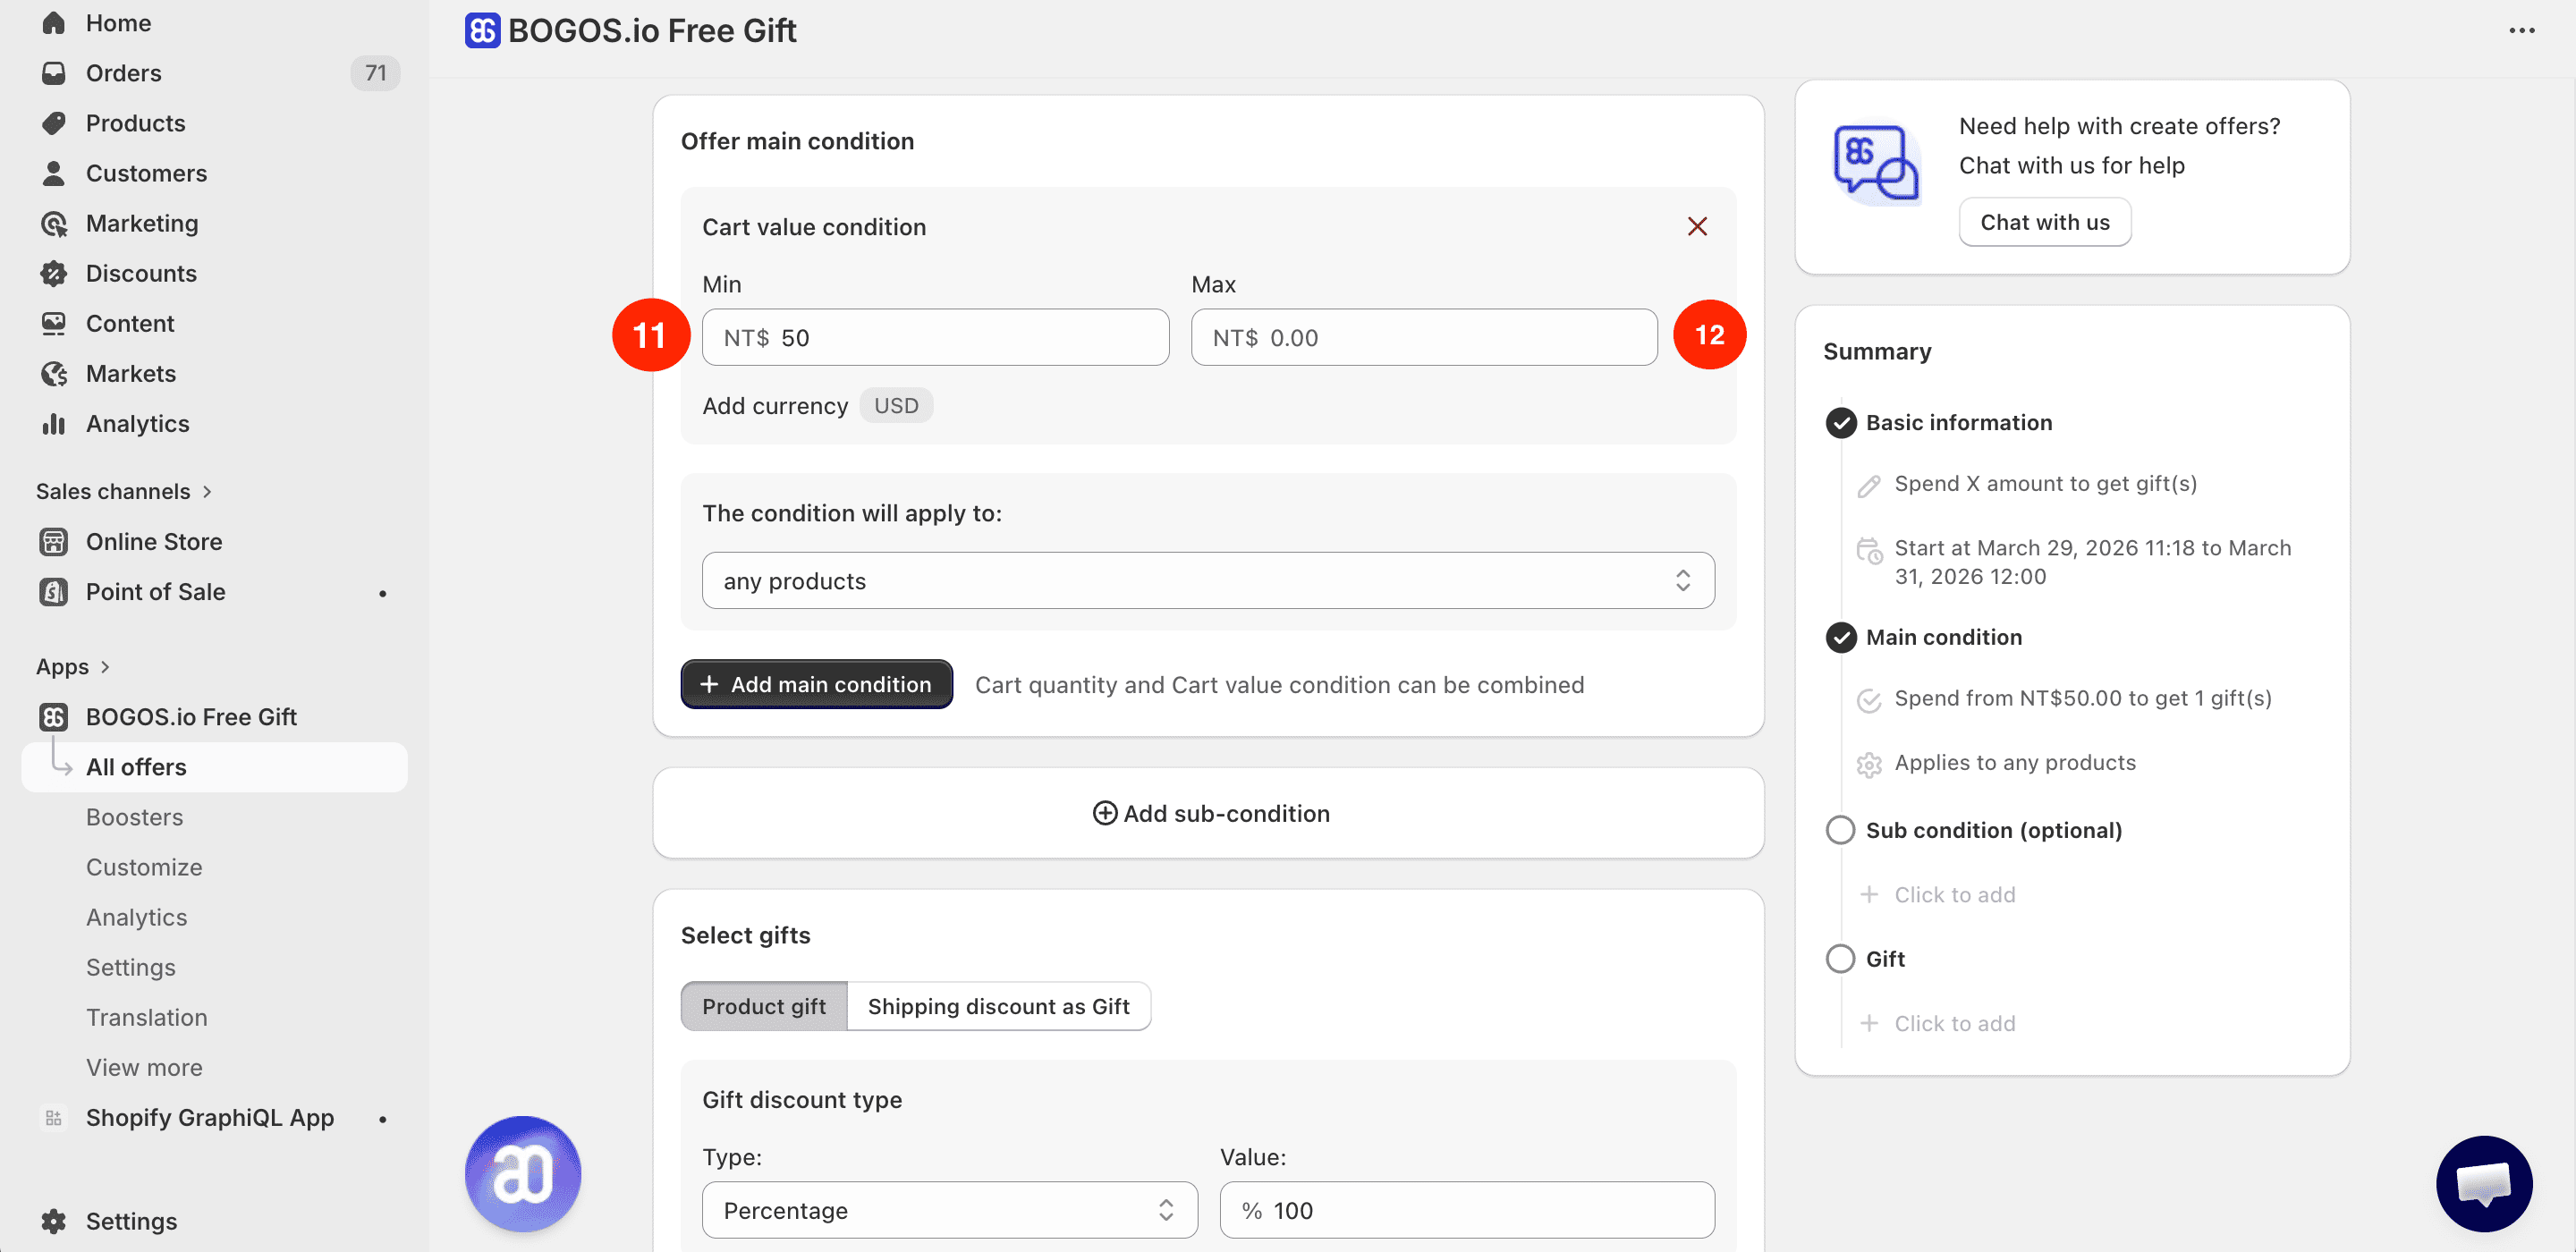Expand View more in BOGOS submenu
2576x1252 pixels.
pyautogui.click(x=144, y=1067)
